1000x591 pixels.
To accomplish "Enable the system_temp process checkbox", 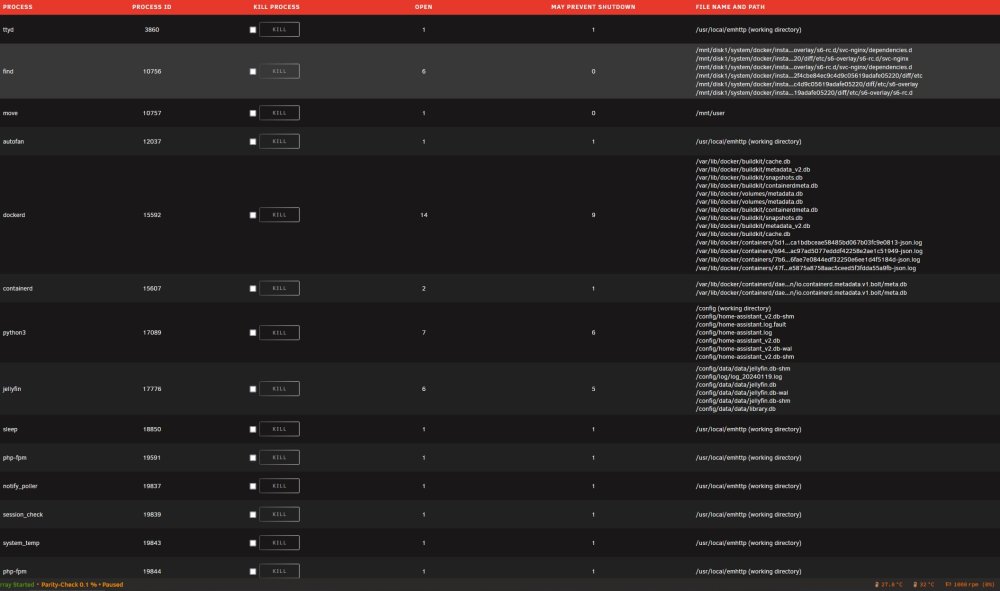I will coord(253,543).
